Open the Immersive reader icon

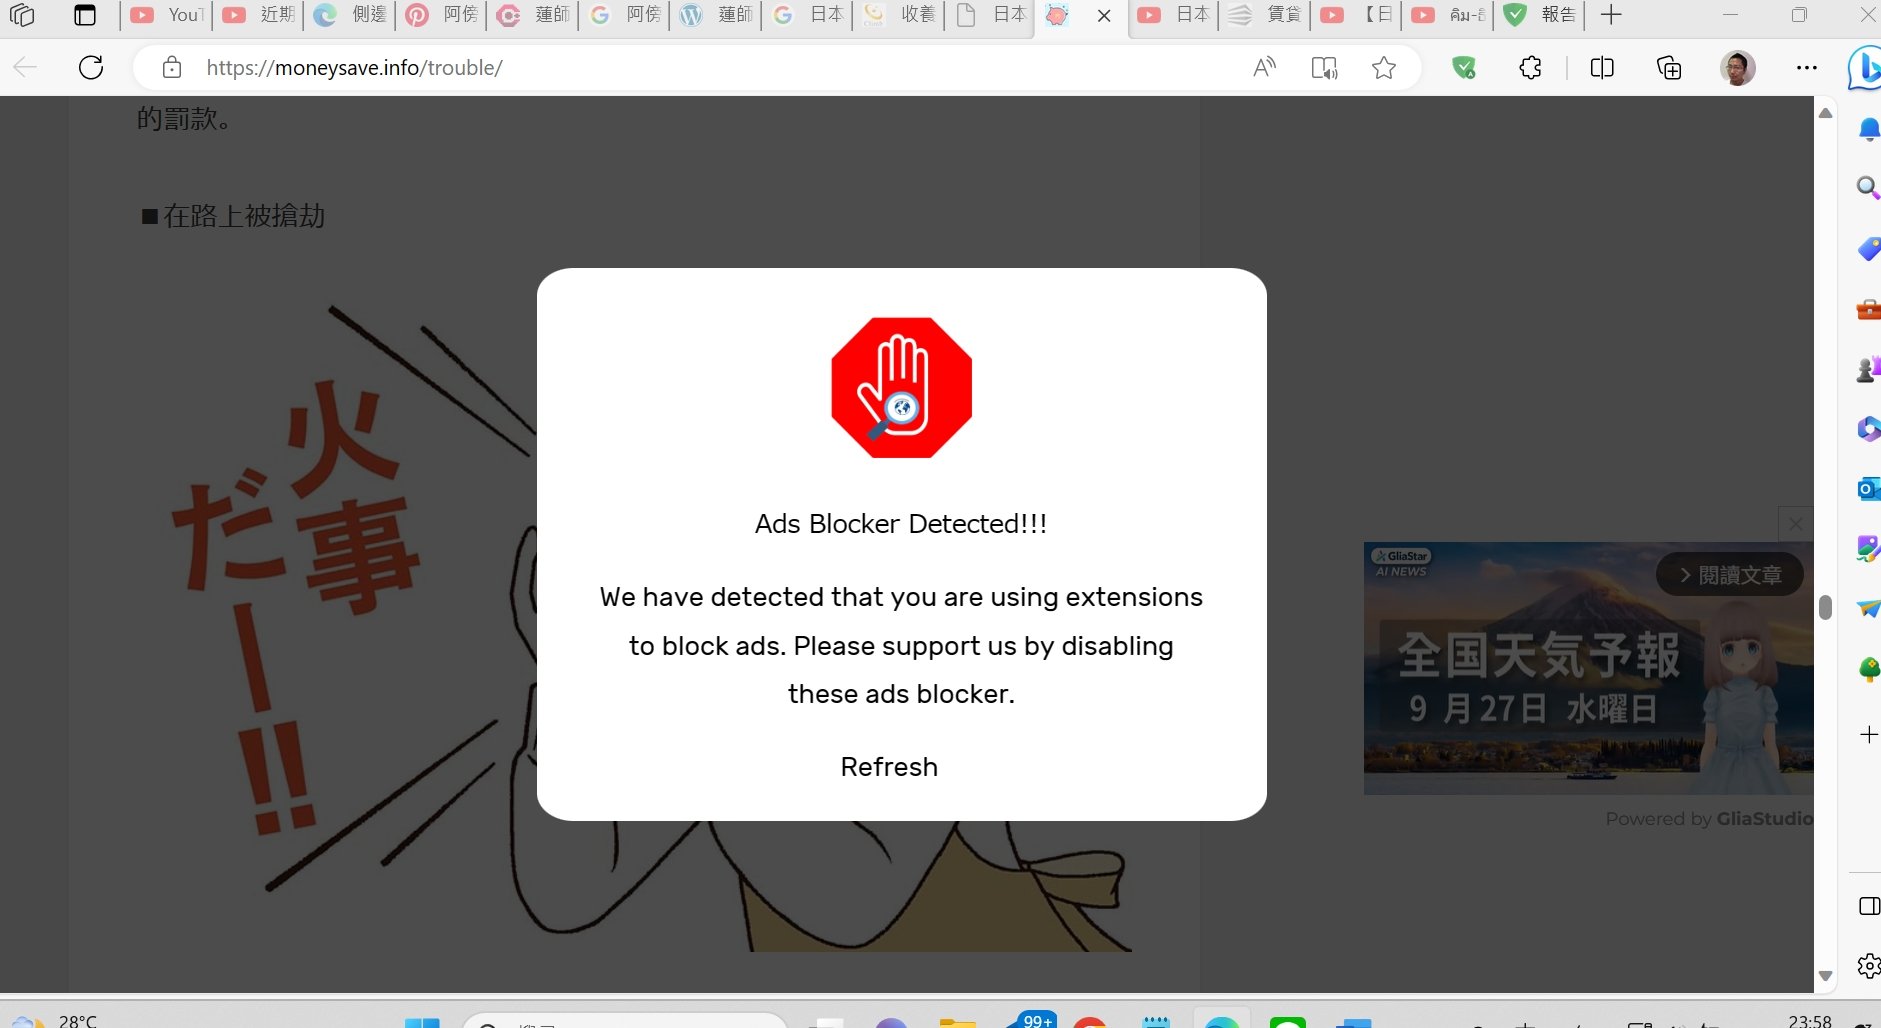1324,68
